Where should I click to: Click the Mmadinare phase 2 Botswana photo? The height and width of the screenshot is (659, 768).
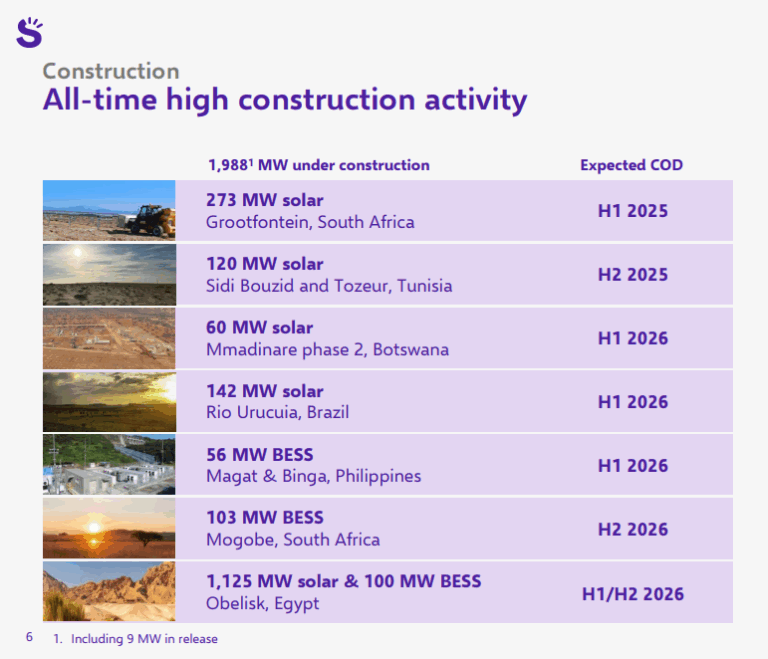(x=109, y=338)
